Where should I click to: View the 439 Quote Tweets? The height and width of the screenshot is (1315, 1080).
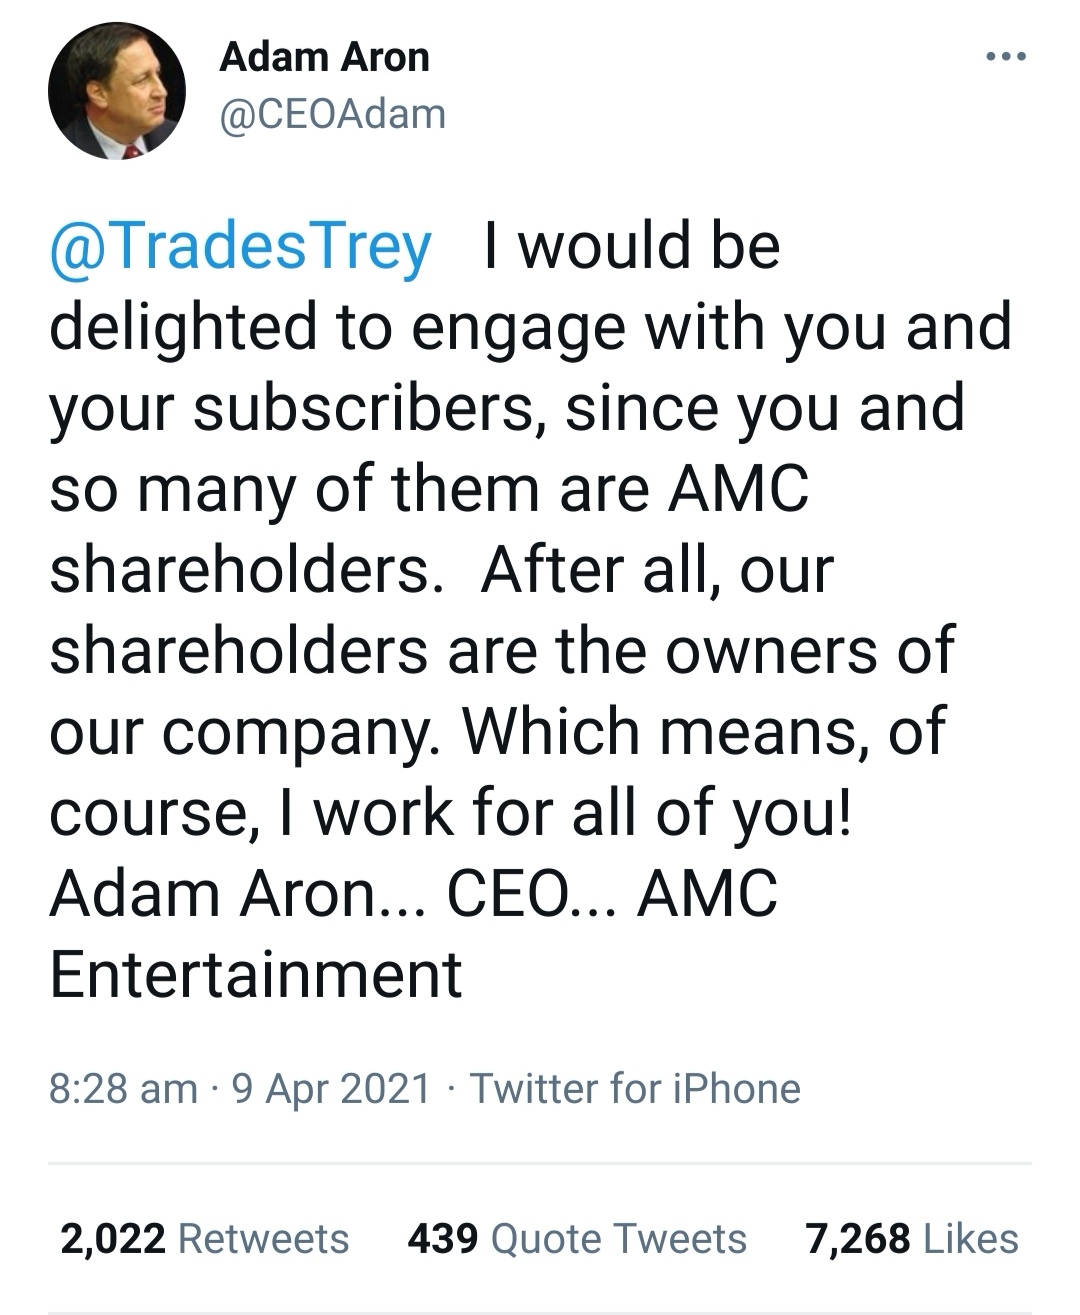[577, 1239]
